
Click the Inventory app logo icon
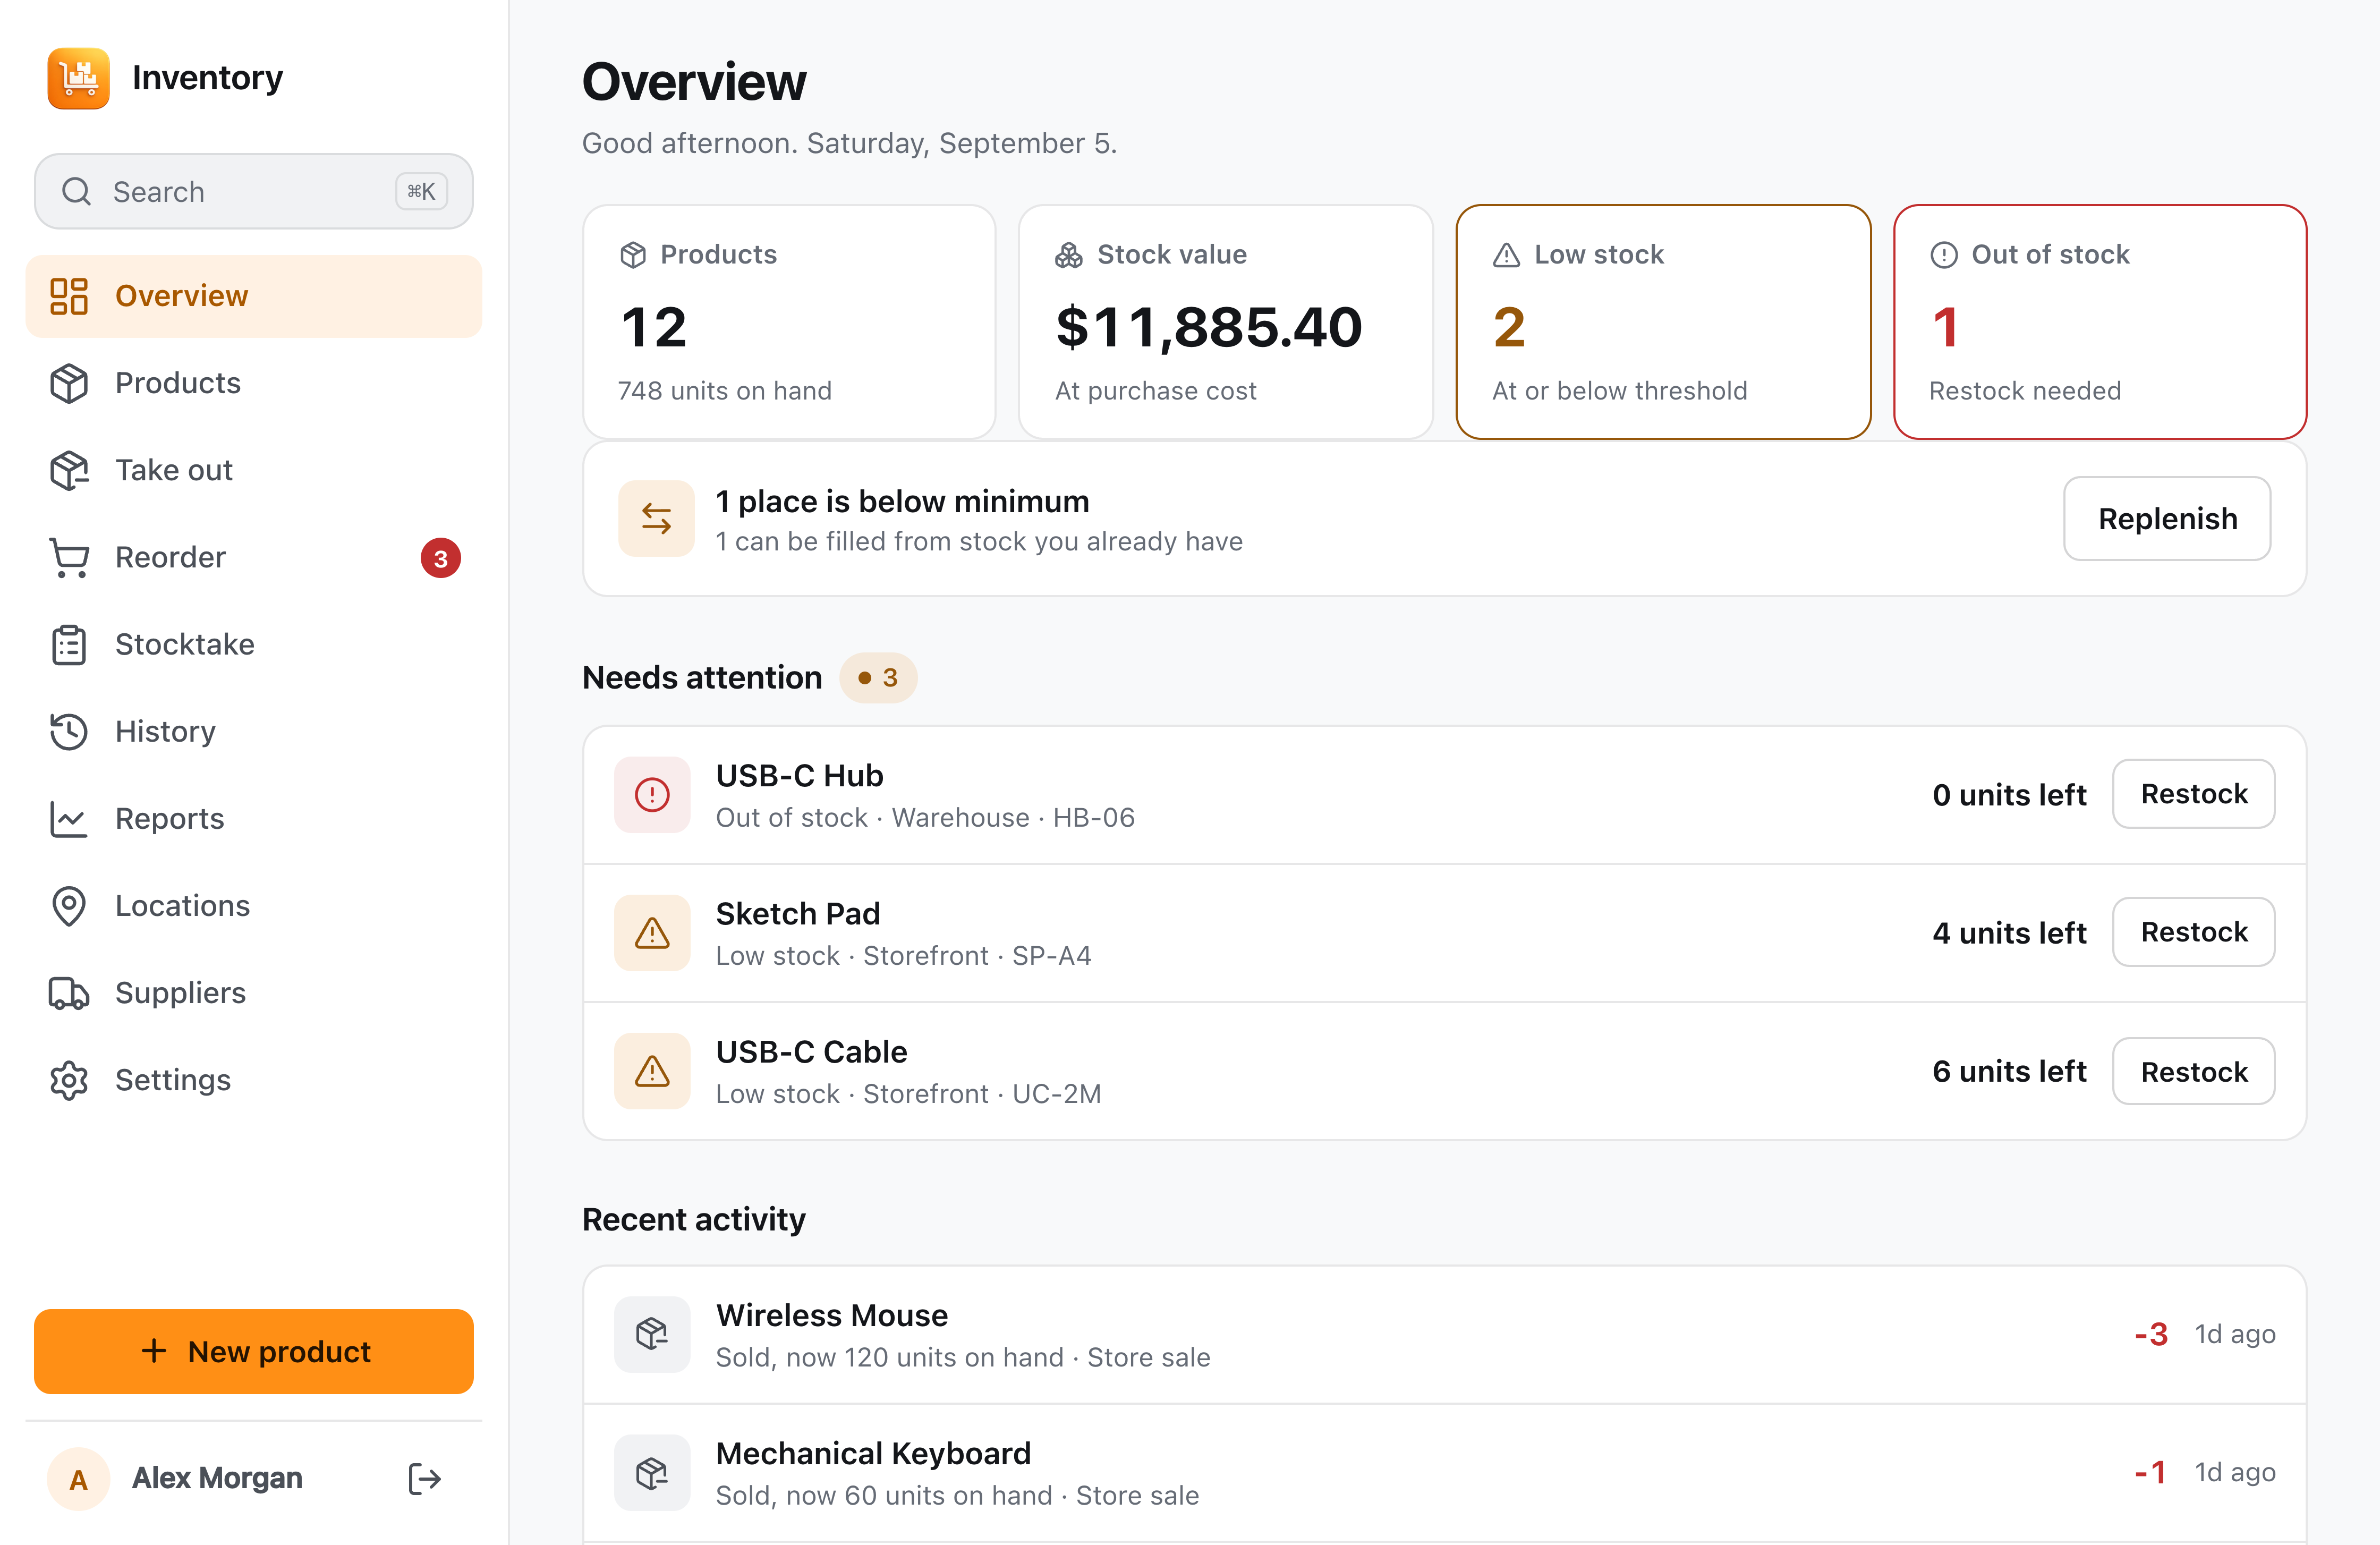pyautogui.click(x=78, y=78)
